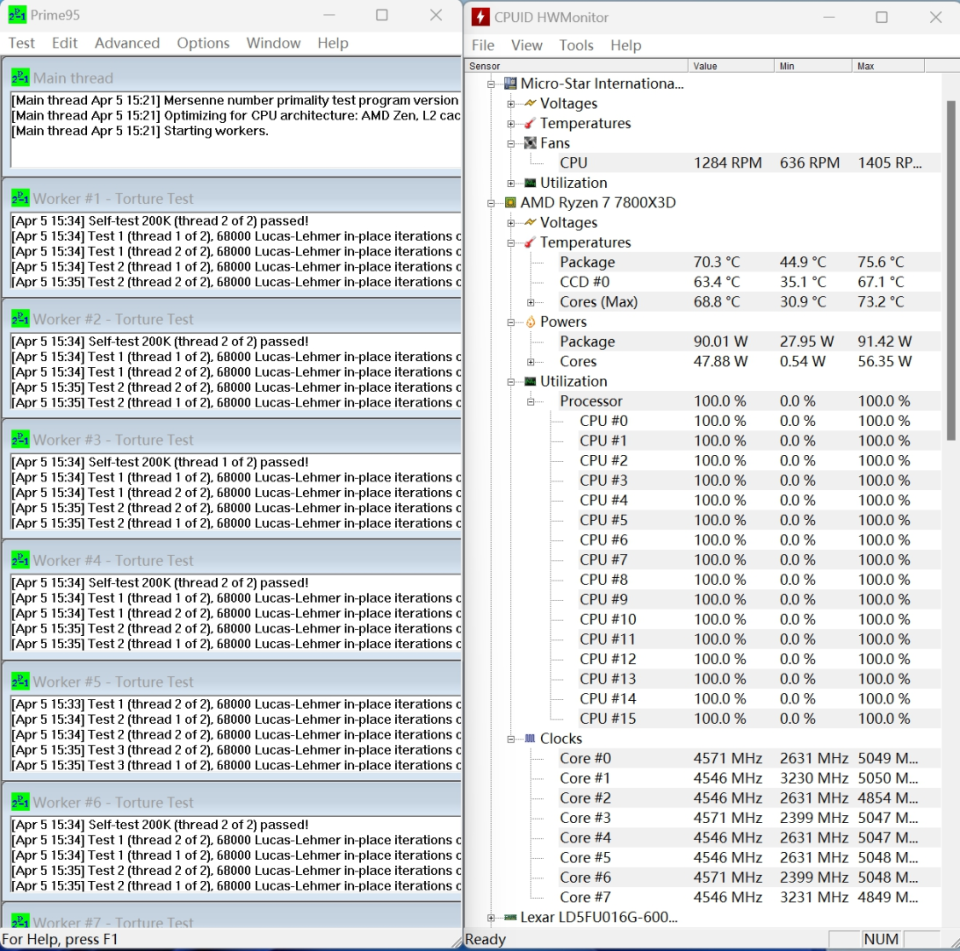Image resolution: width=960 pixels, height=951 pixels.
Task: Expand the Cores (Max) temperature entry
Action: [531, 302]
